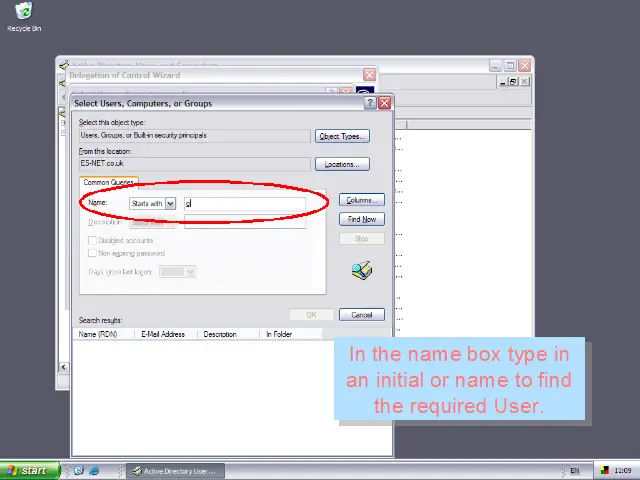Click the help question mark in the title bar

[x=370, y=103]
